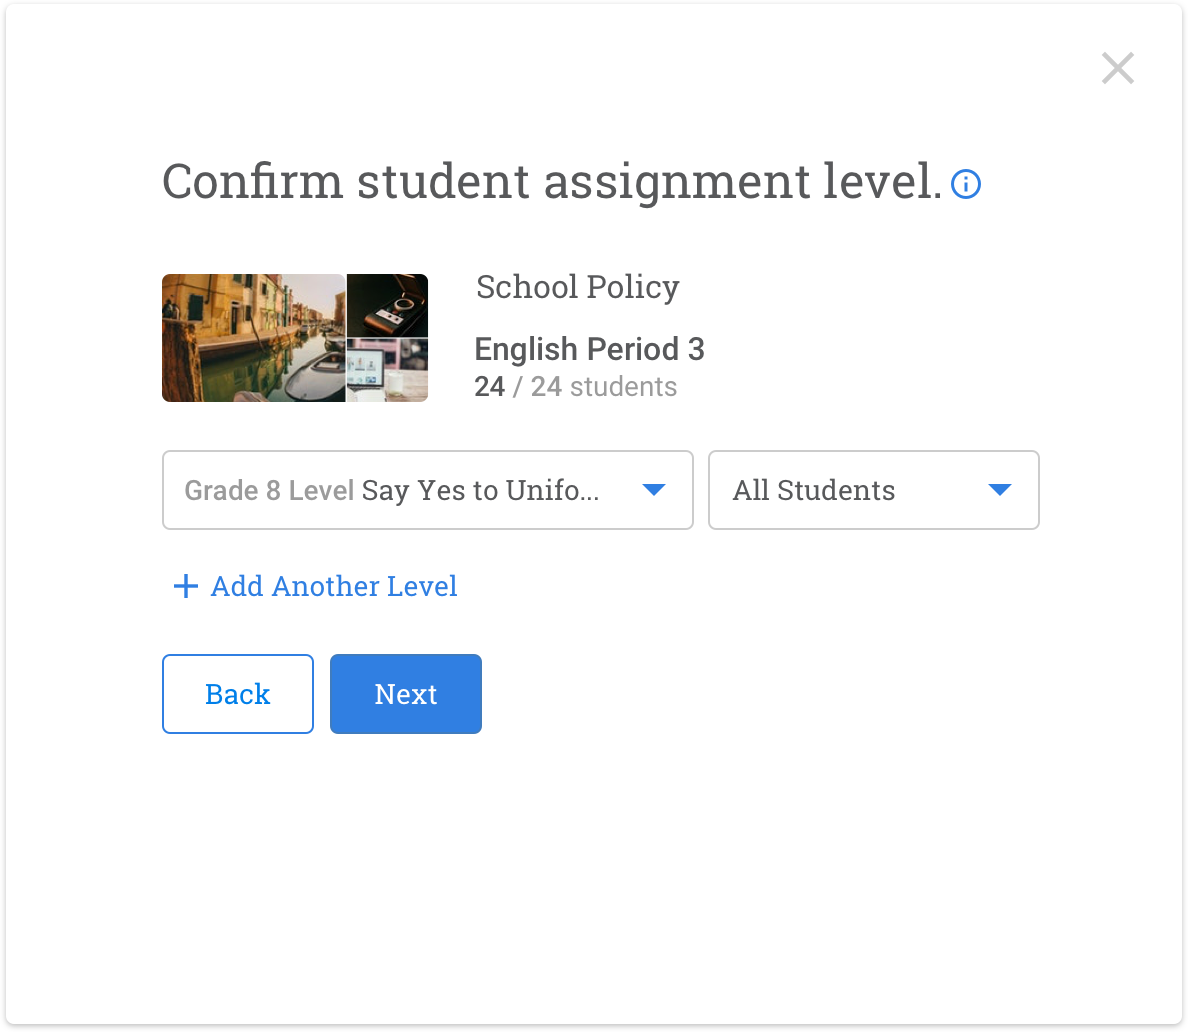The height and width of the screenshot is (1032, 1188).
Task: Click the blue arrow on the All Students dropdown
Action: [x=999, y=490]
